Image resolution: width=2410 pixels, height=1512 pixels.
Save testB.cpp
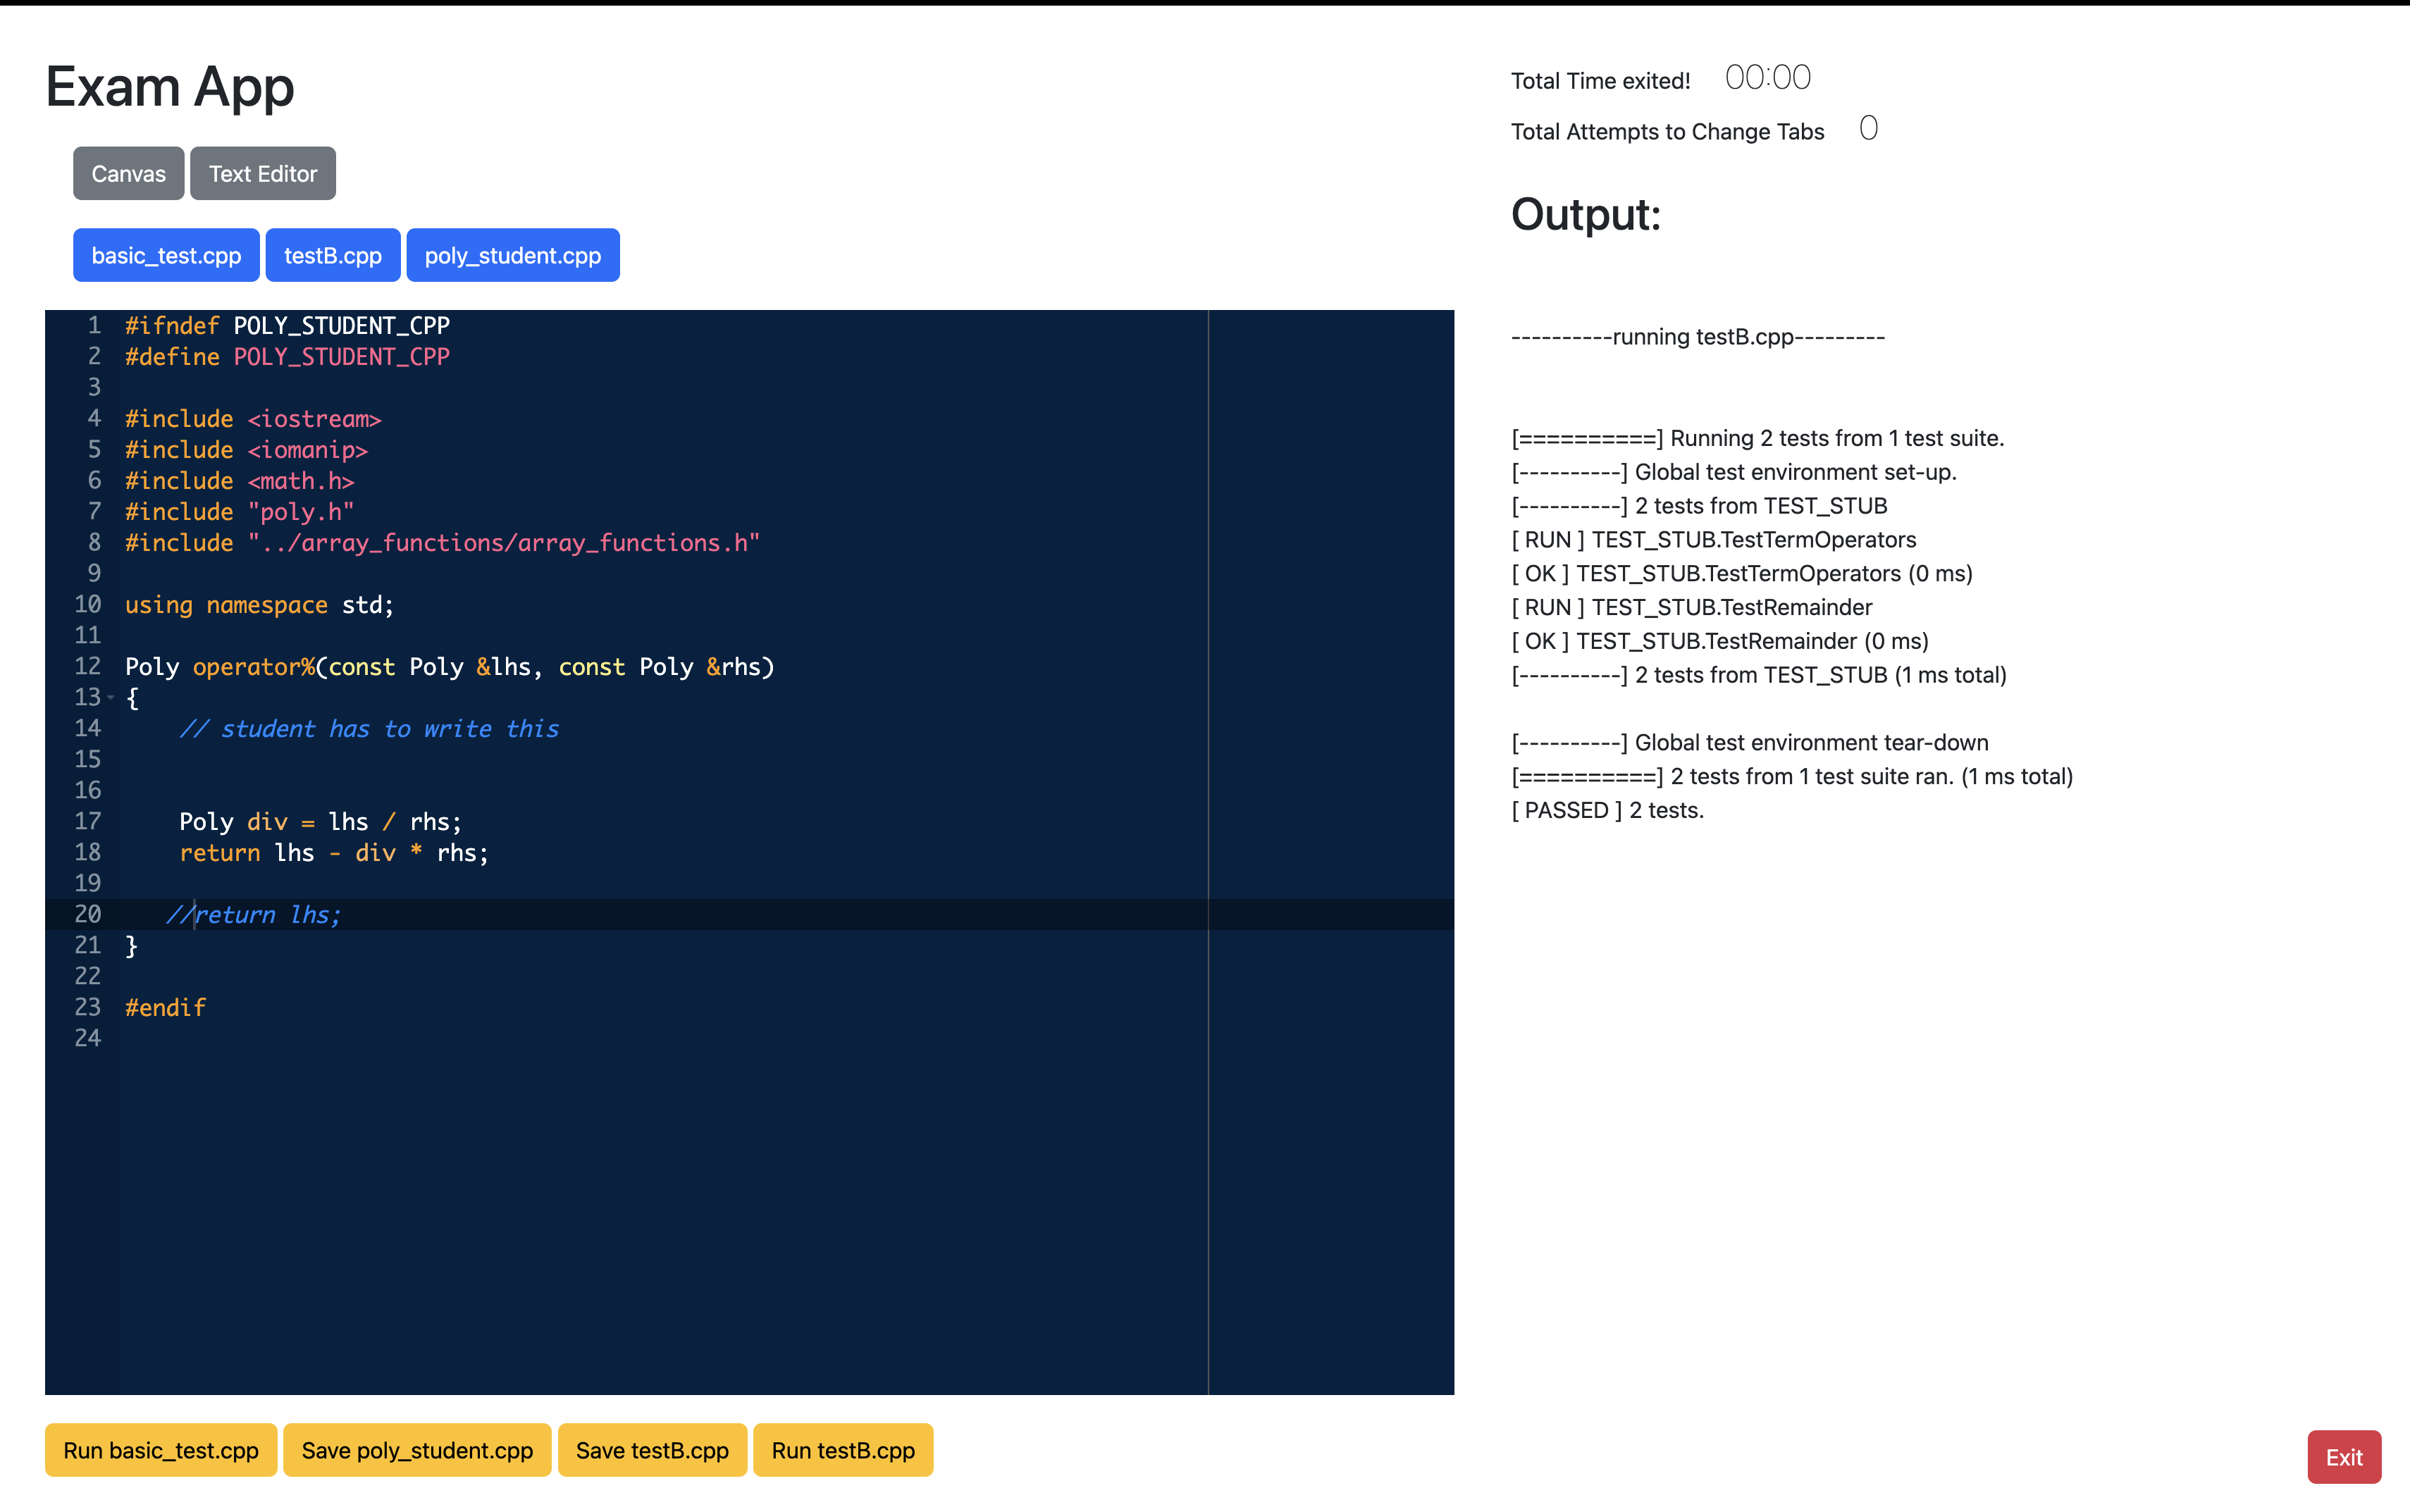tap(652, 1450)
